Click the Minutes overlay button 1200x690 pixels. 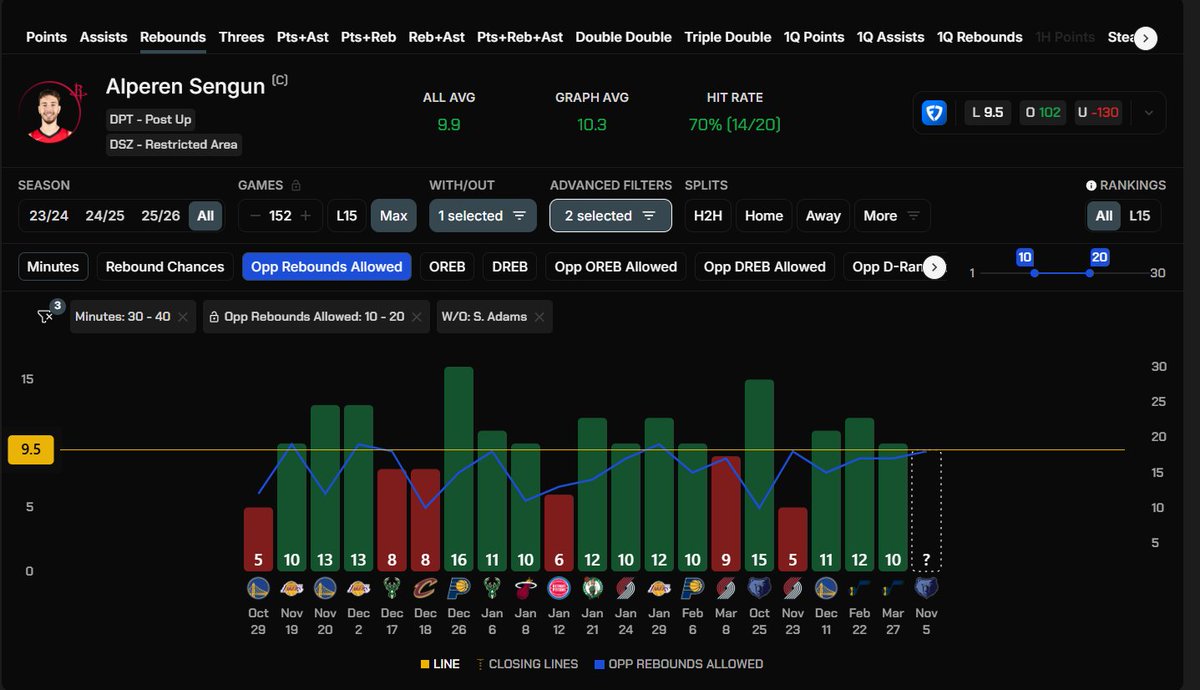(53, 267)
